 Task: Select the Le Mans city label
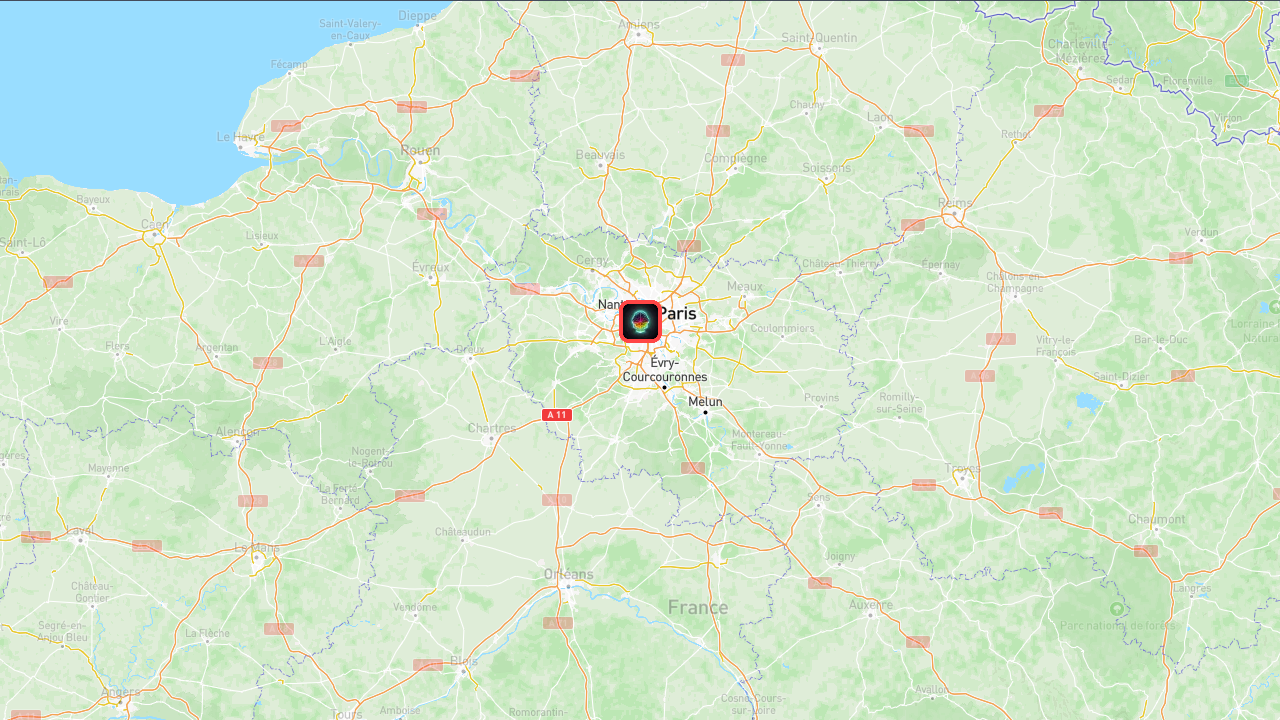[x=257, y=548]
